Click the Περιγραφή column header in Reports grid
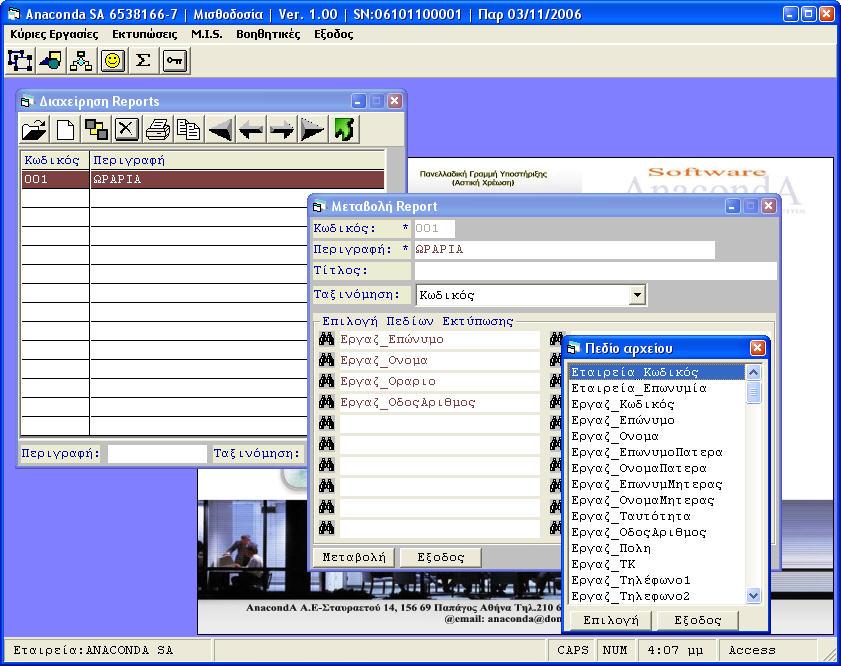Viewport: 841px width, 666px height. [238, 160]
